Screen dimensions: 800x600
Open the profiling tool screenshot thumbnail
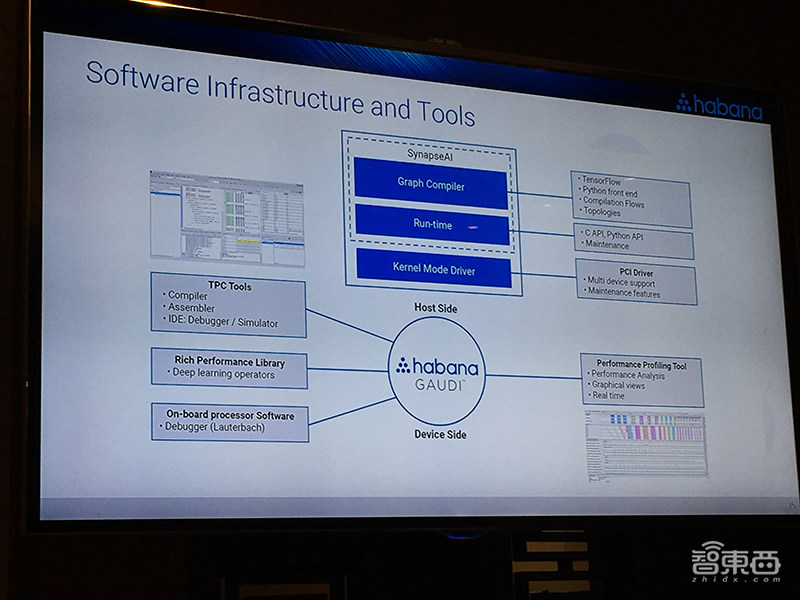[x=644, y=442]
